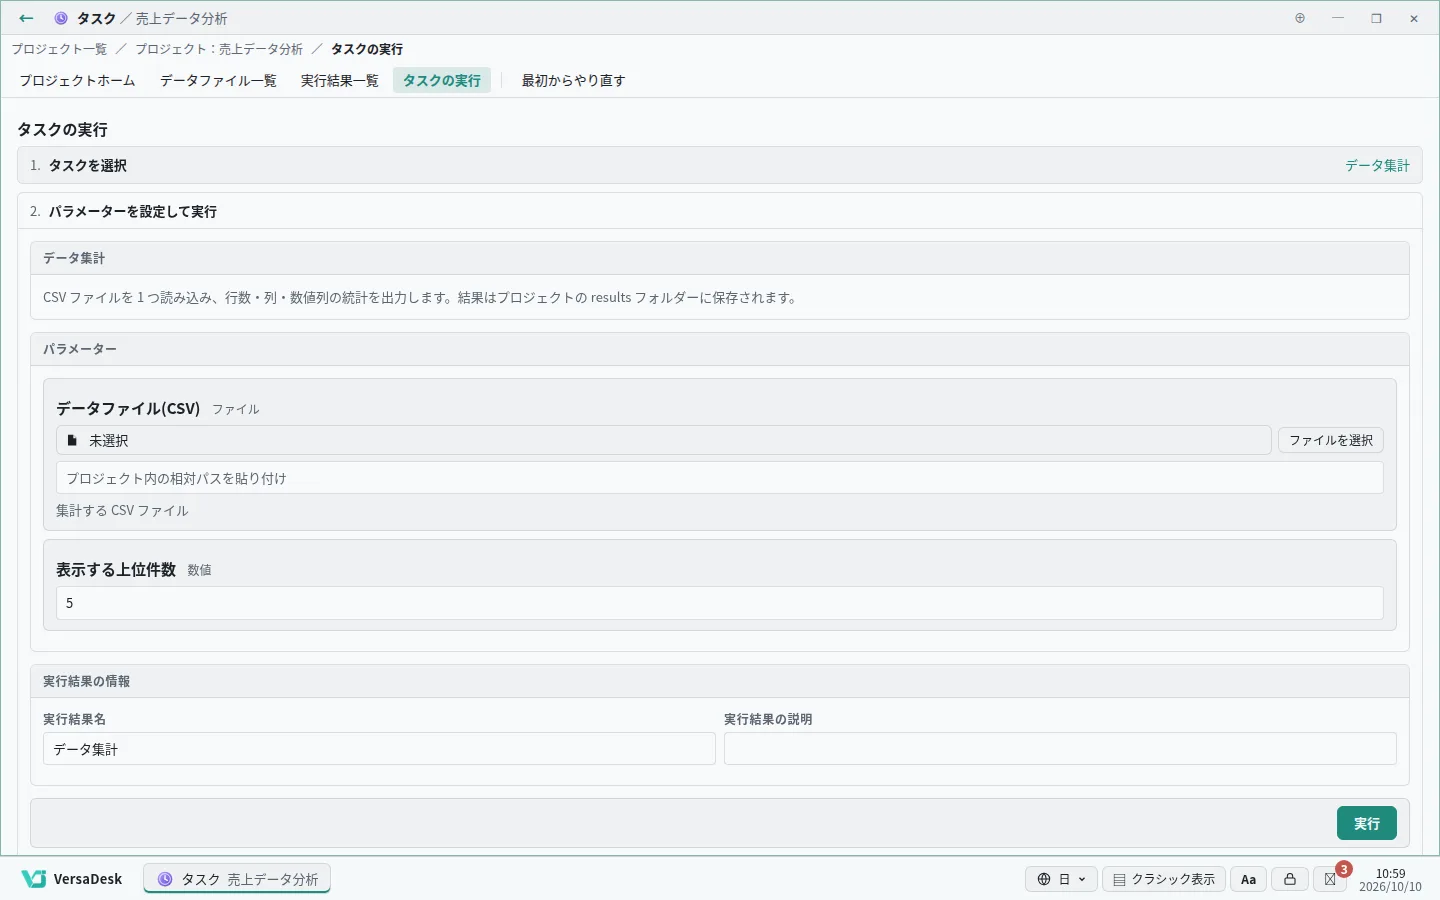Click the 実行結果名 input field
The height and width of the screenshot is (900, 1440).
379,749
